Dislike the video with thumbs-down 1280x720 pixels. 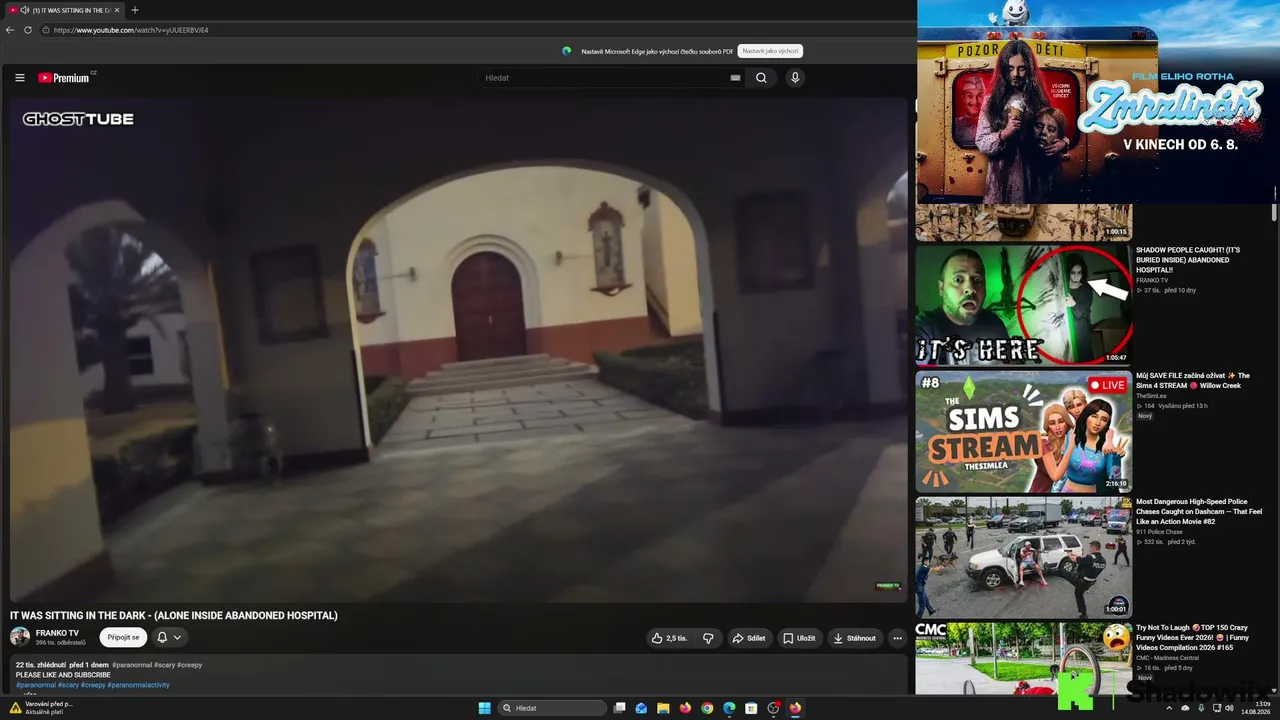point(708,638)
